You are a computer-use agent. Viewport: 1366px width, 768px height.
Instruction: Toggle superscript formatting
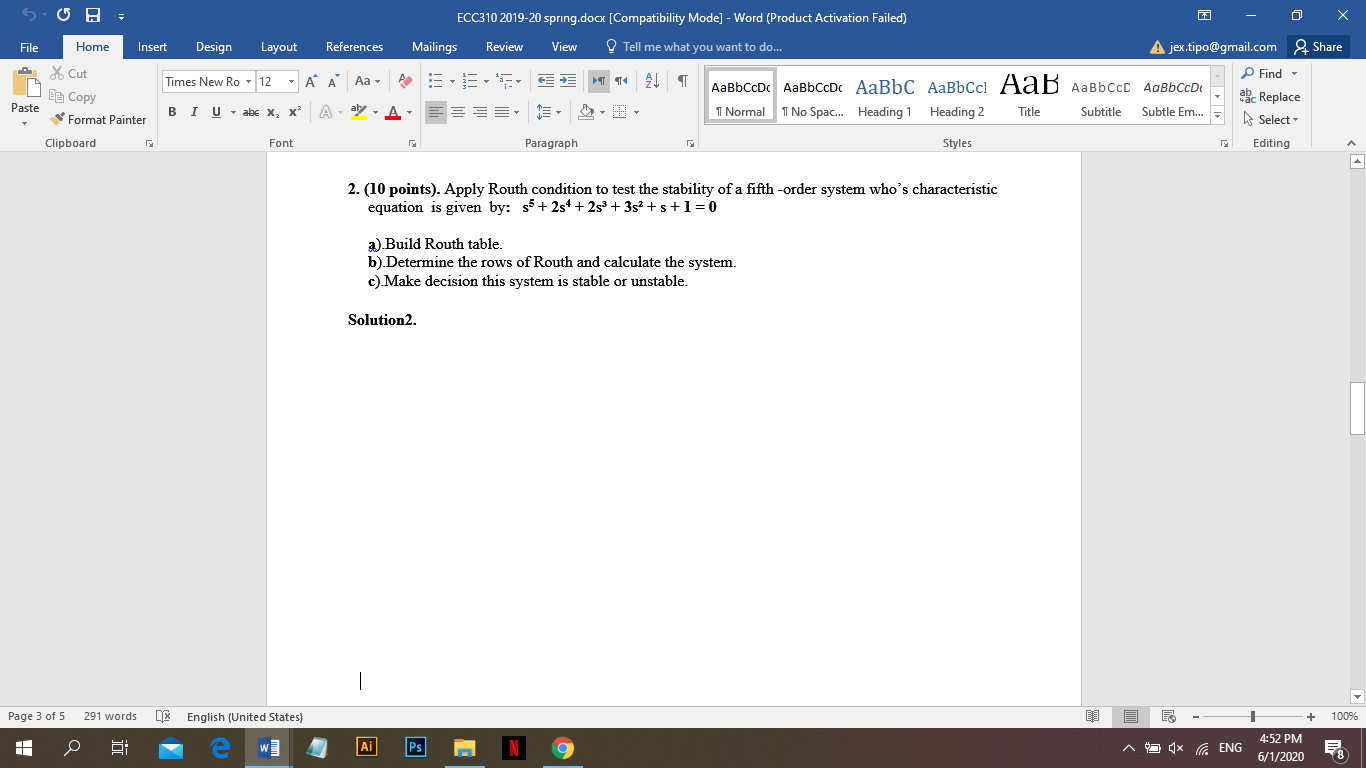(292, 112)
